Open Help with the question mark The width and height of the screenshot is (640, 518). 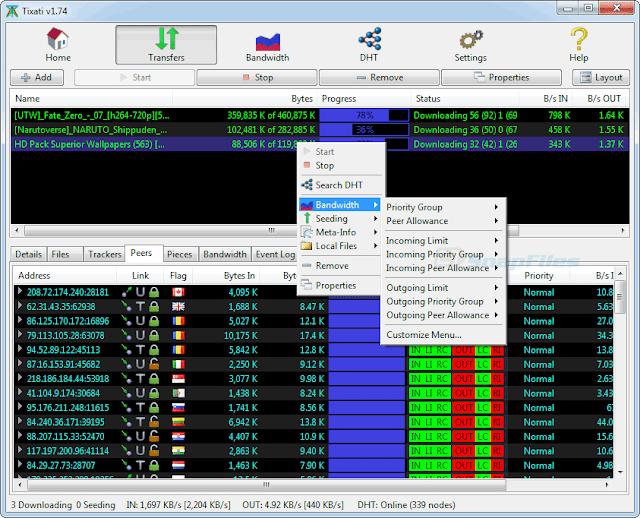[579, 45]
